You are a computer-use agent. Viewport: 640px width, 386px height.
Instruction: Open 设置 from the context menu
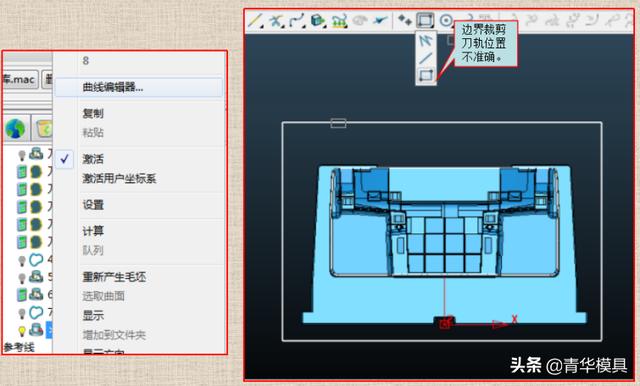coord(93,204)
